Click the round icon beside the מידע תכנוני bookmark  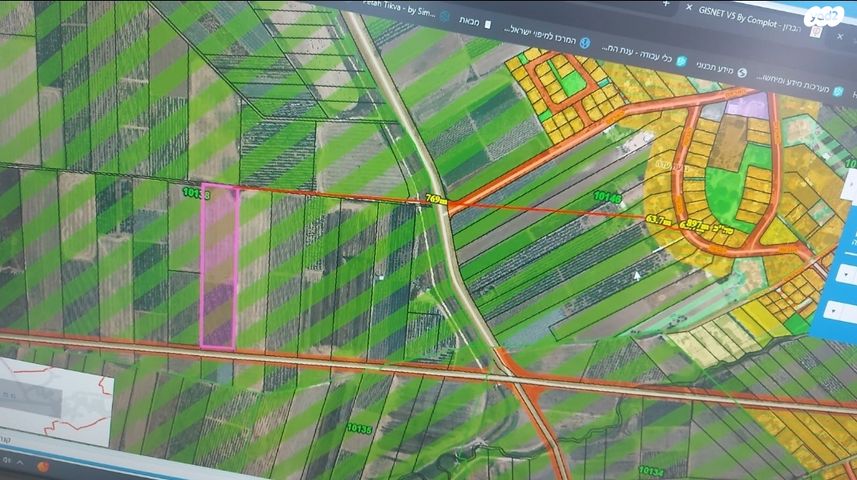click(742, 73)
